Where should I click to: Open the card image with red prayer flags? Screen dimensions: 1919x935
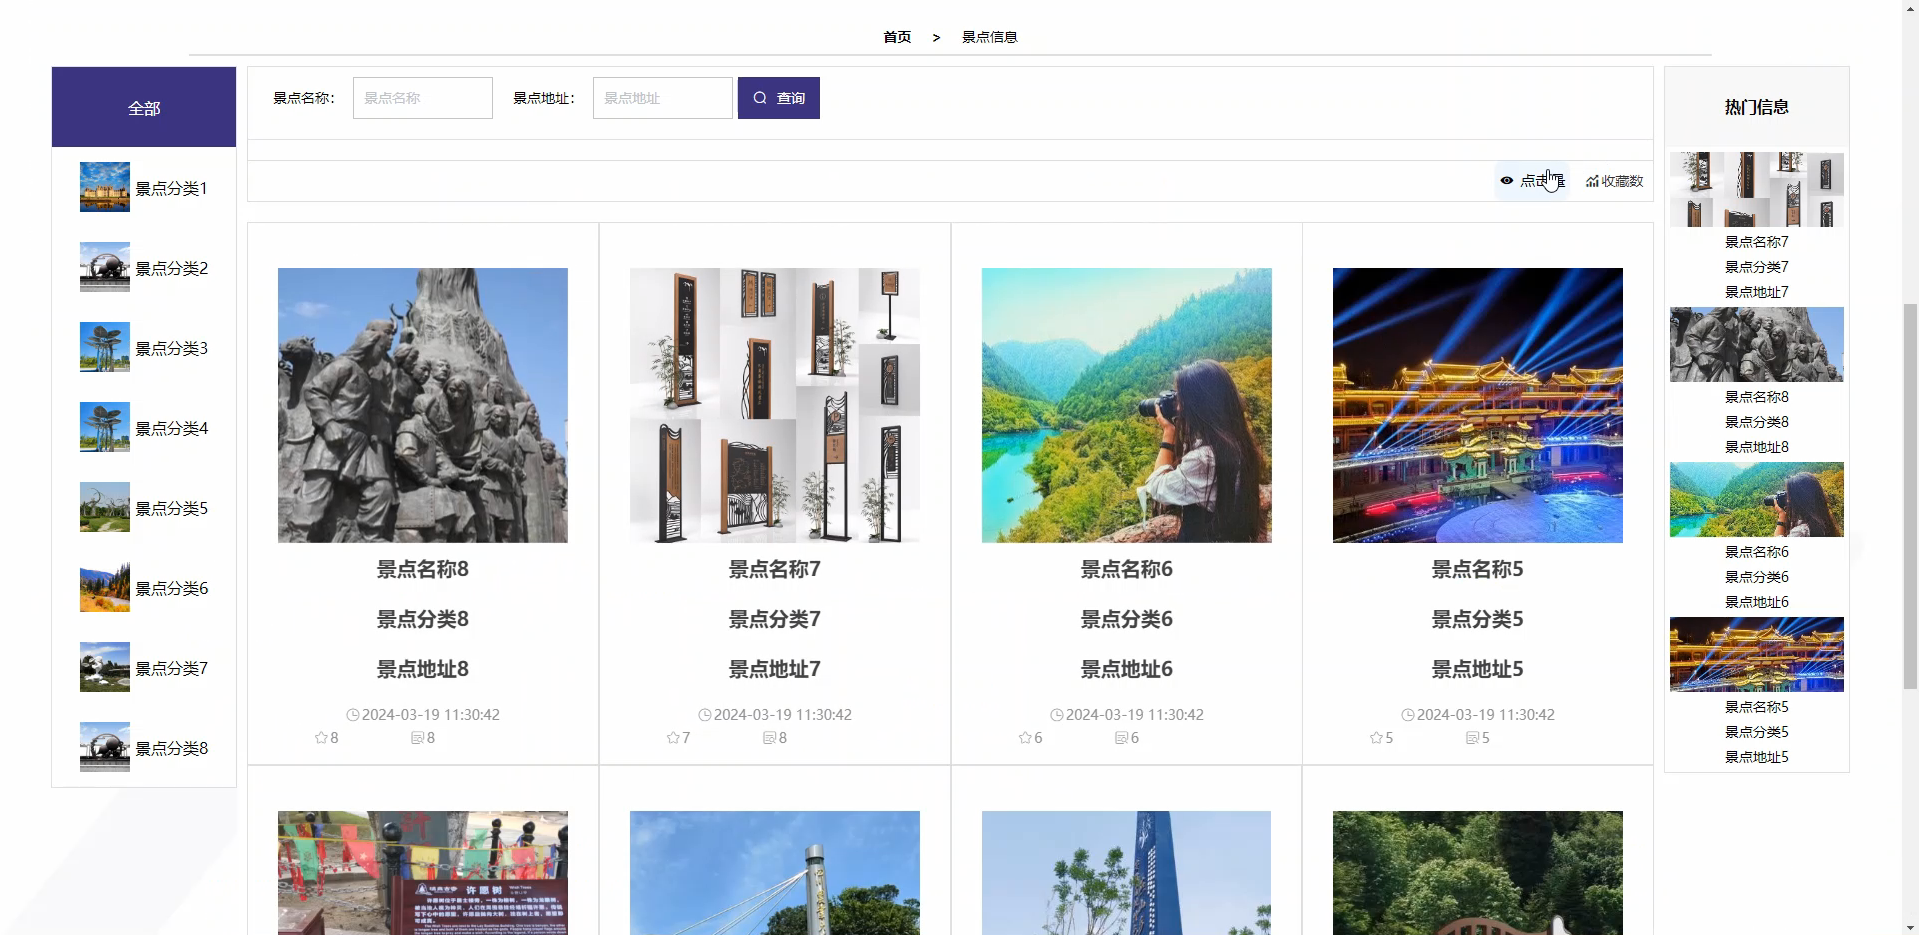pyautogui.click(x=423, y=873)
